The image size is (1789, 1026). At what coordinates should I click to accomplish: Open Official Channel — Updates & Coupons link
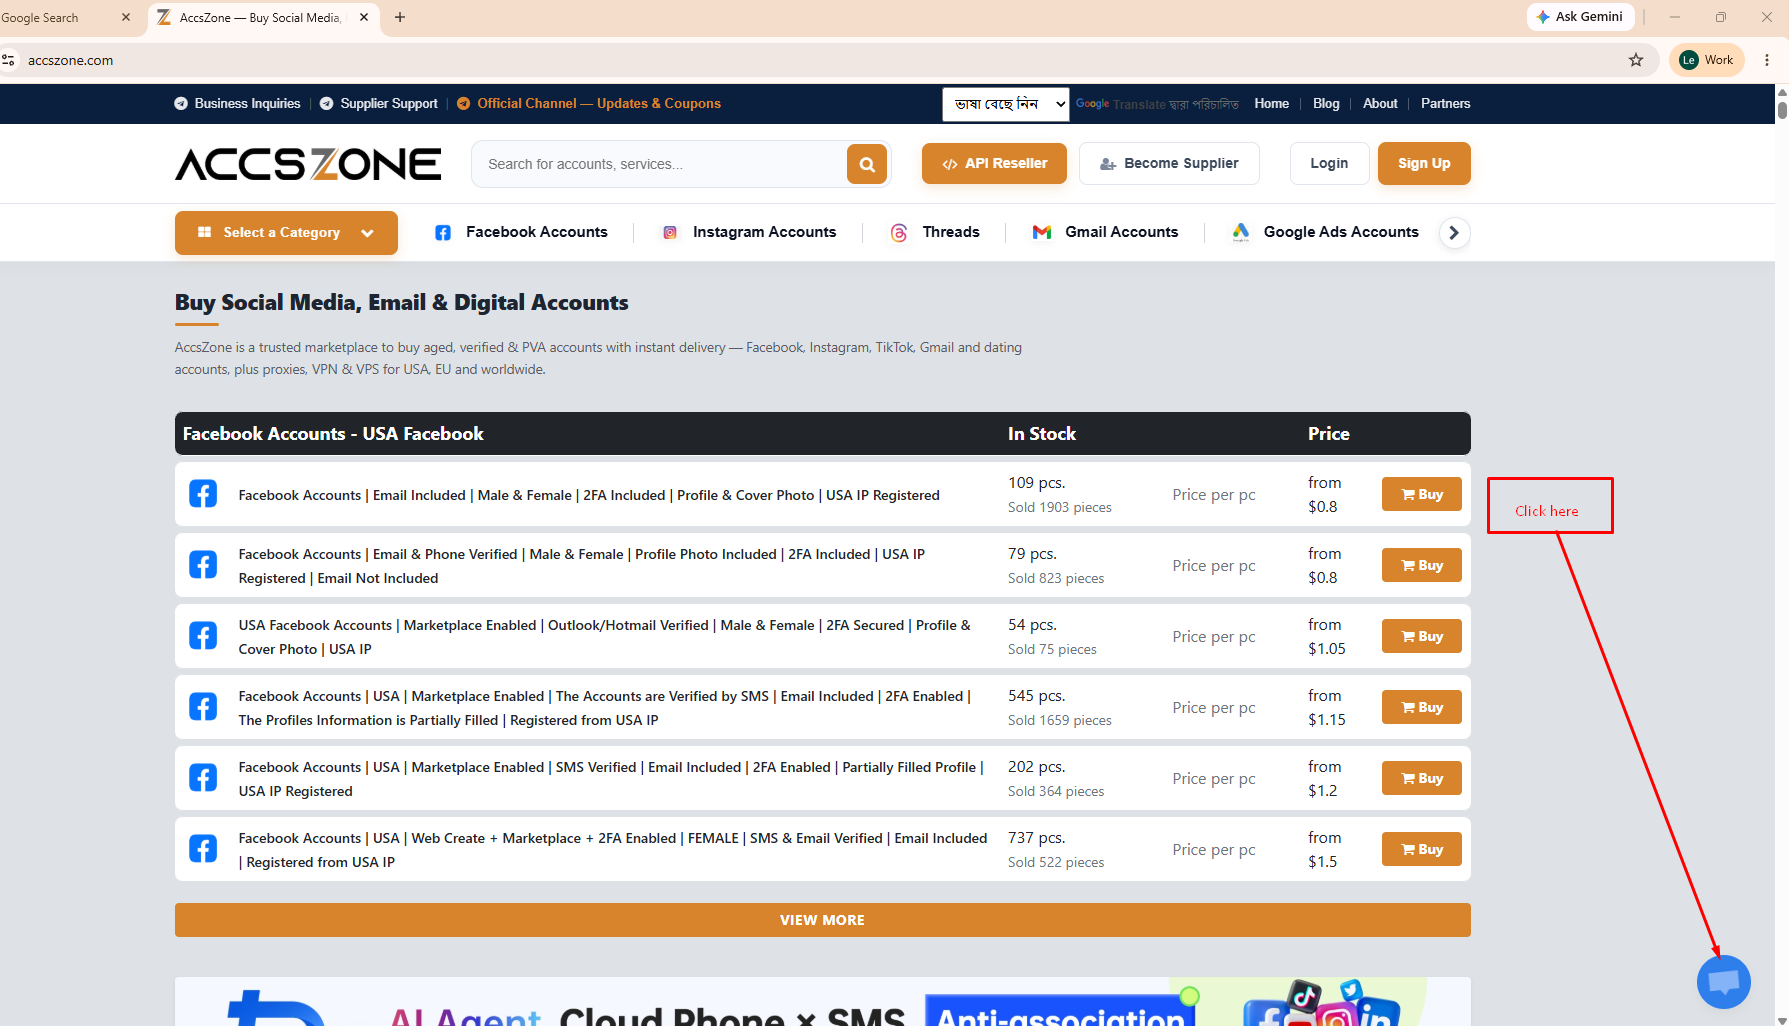[x=589, y=104]
